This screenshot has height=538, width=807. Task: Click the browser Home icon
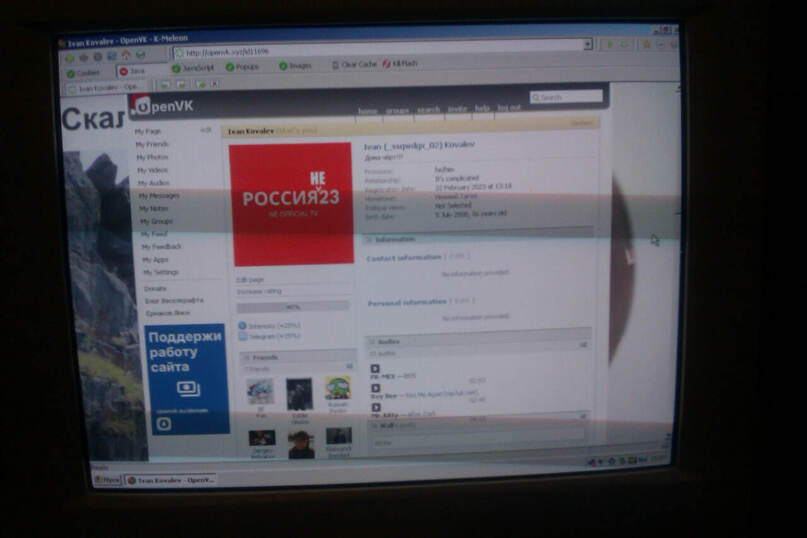coord(126,55)
